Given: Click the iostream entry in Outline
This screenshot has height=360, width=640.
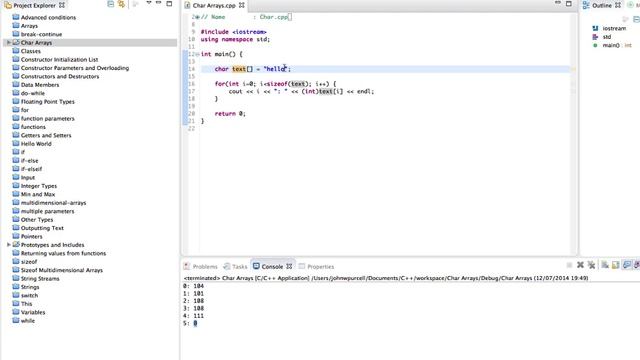Looking at the screenshot, I should pos(614,28).
